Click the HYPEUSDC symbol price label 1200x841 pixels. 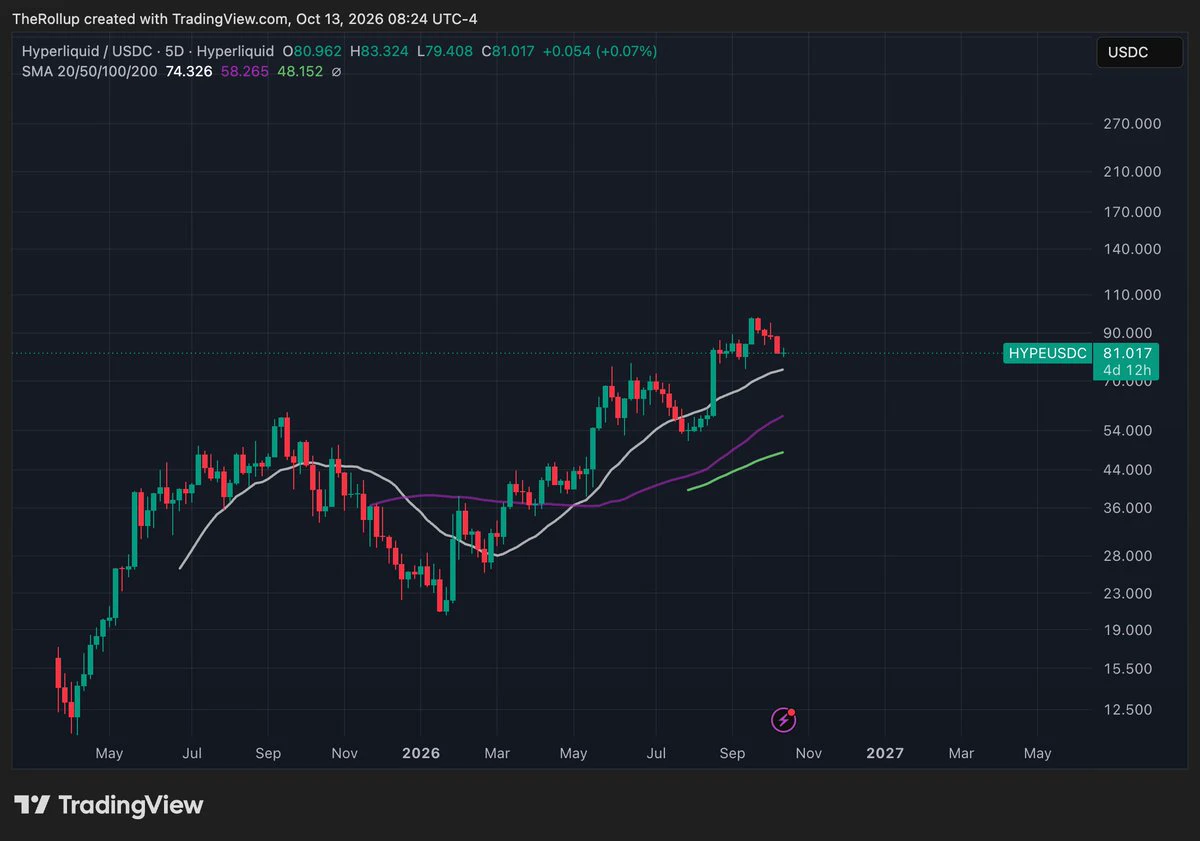[1047, 353]
